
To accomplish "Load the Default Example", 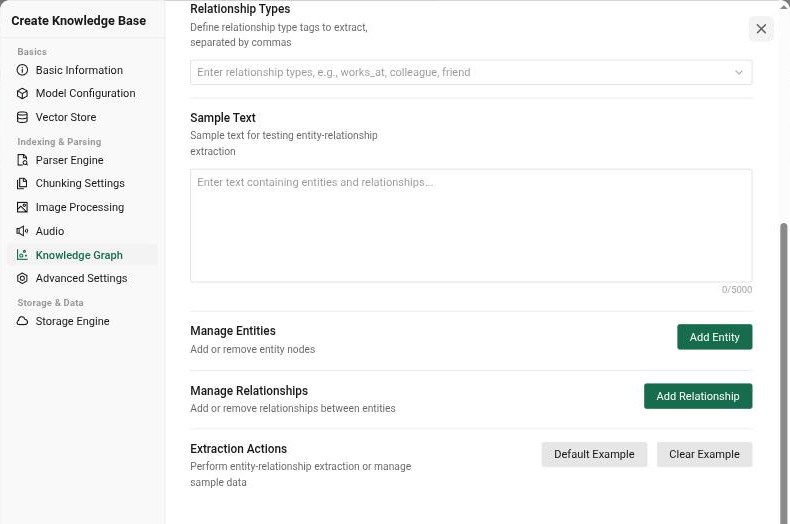I will pos(594,454).
